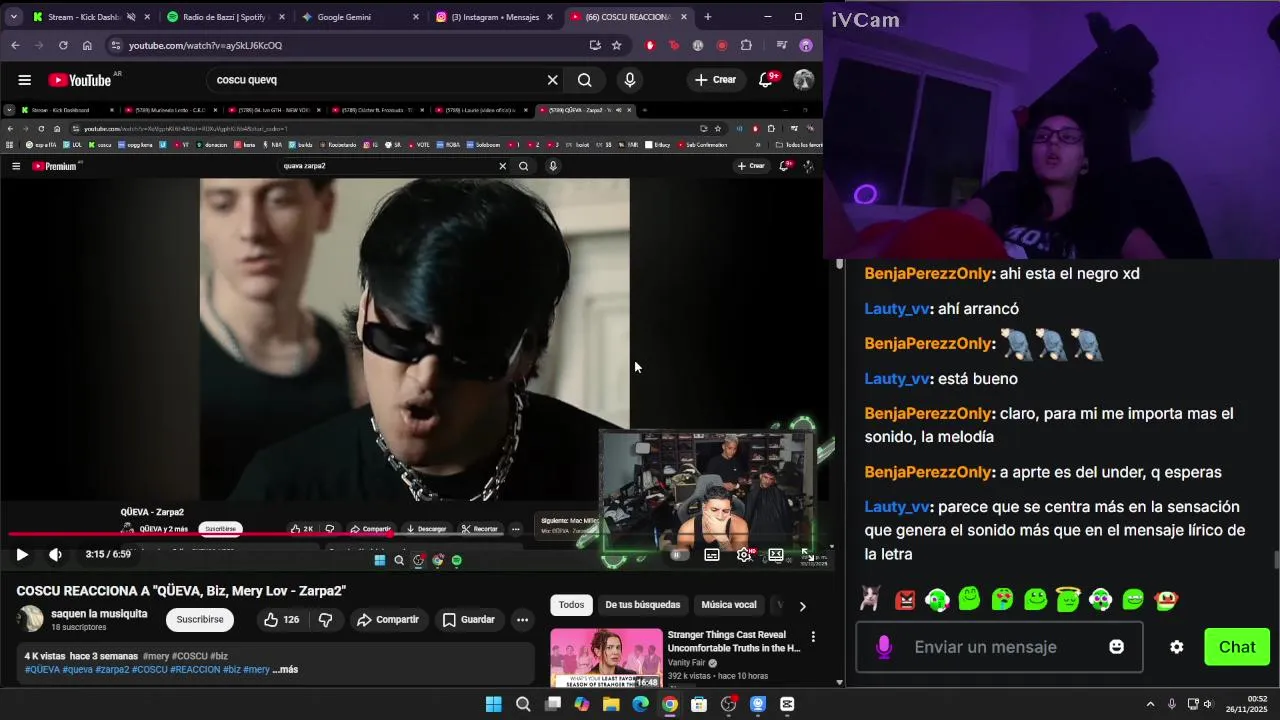Switch to the Stream - Kick Dashboard tab
Viewport: 1280px width, 720px height.
82,17
